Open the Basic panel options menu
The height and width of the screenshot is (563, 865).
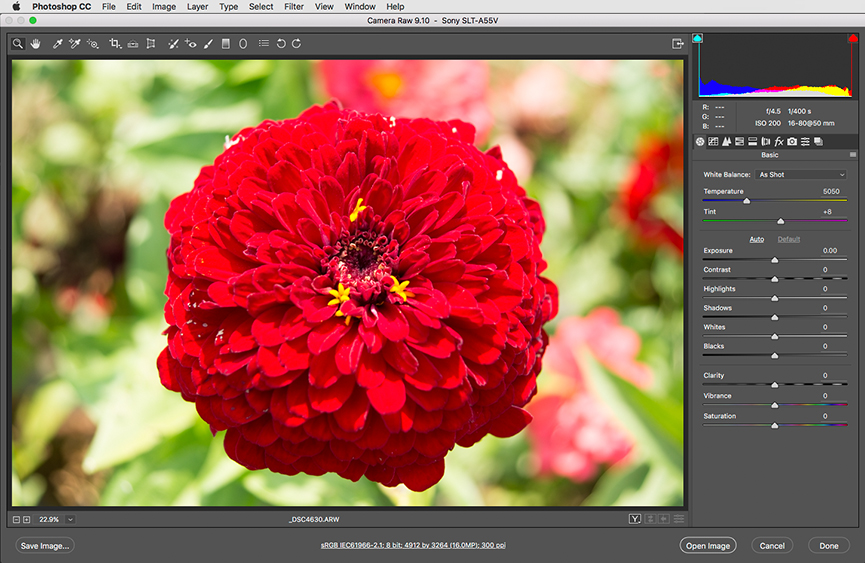click(x=853, y=155)
